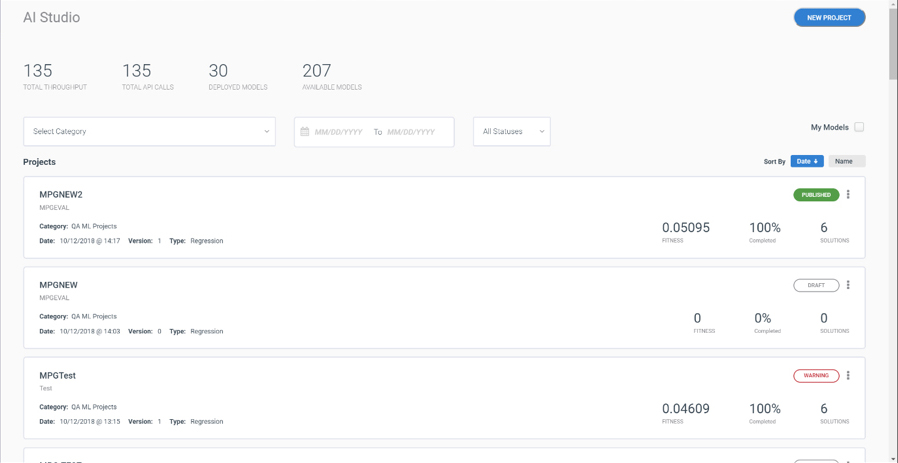The image size is (898, 463).
Task: Click the end date MM/DD/YYYY field
Action: tap(411, 132)
